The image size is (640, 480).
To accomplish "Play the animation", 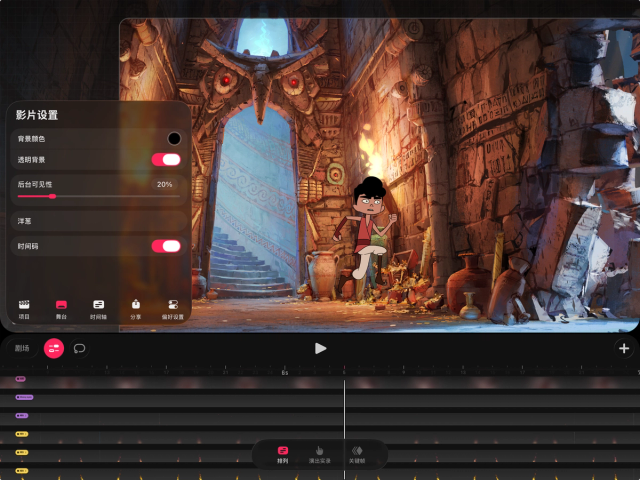I will pyautogui.click(x=320, y=348).
